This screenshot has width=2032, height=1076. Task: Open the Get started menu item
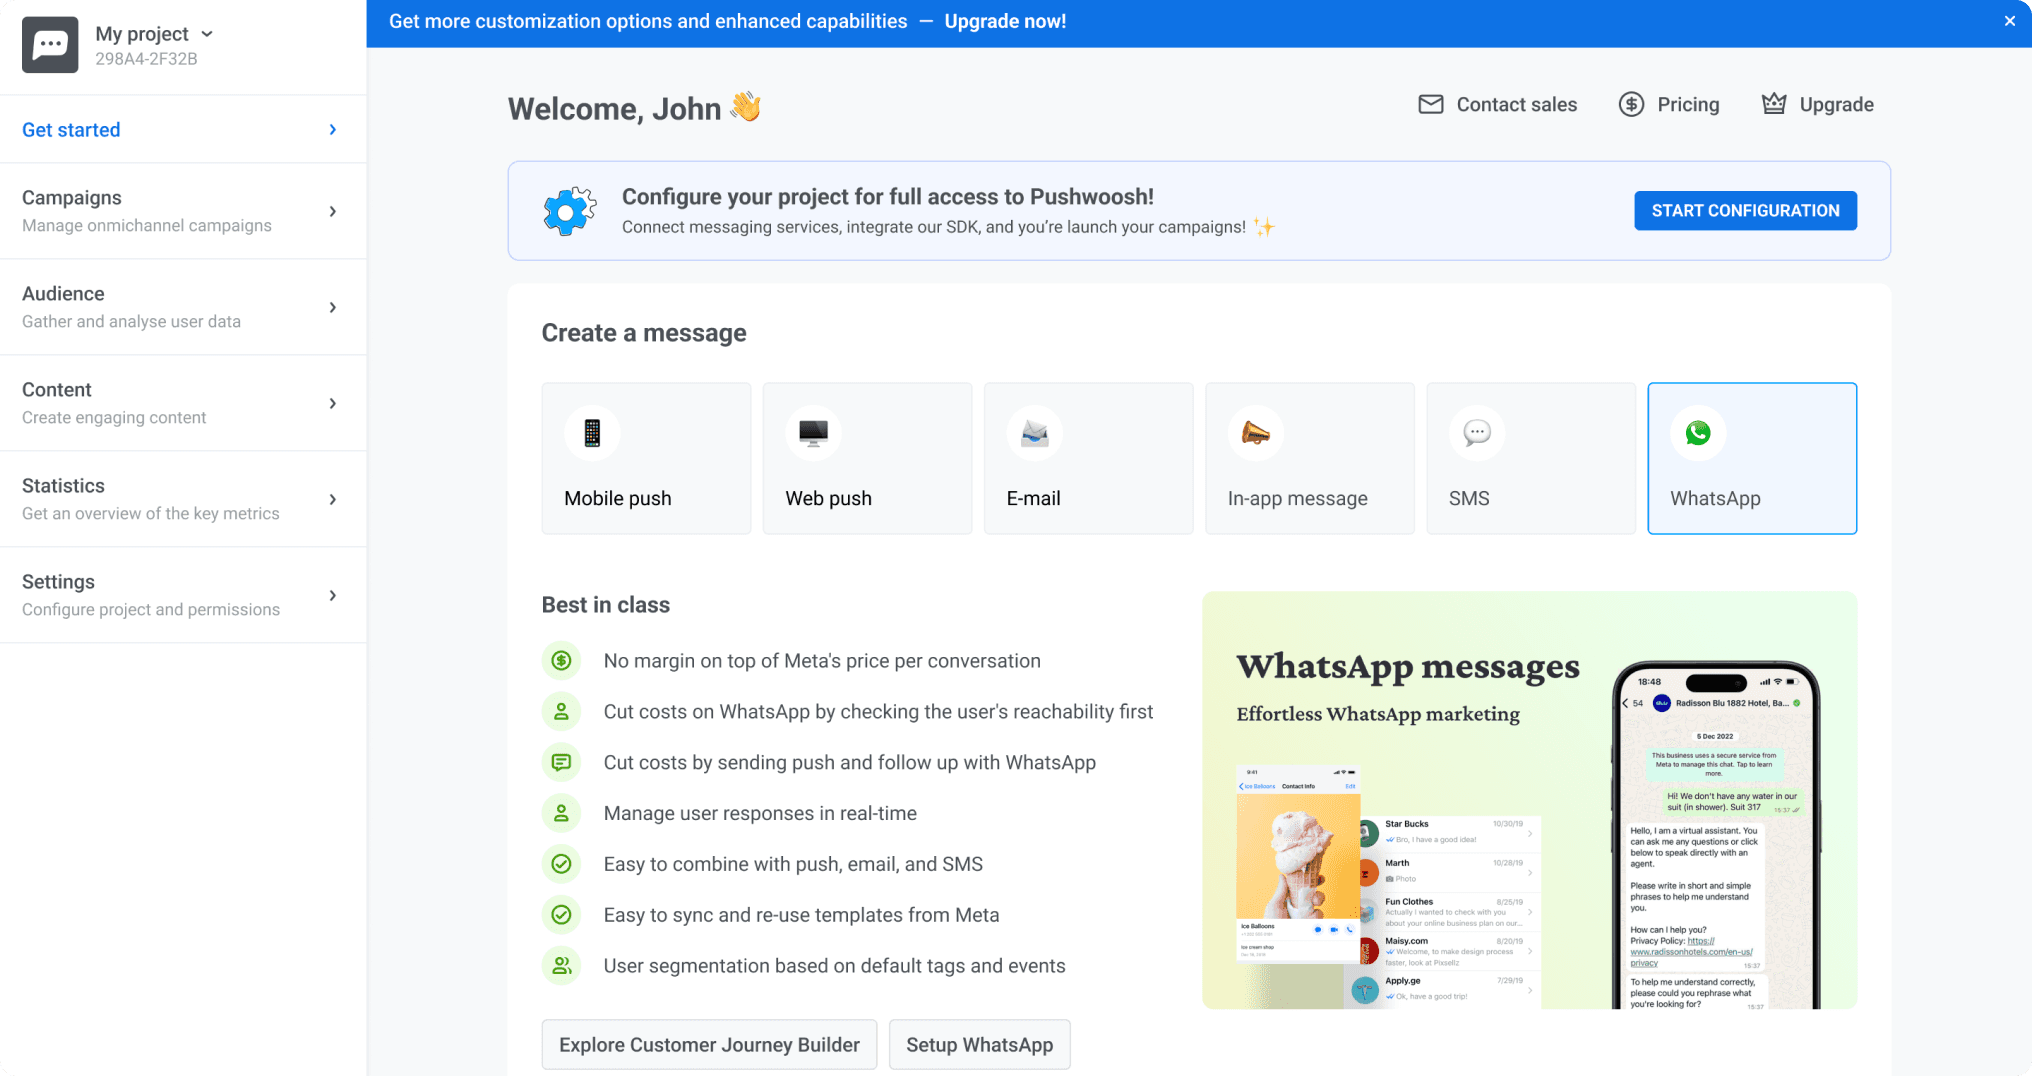pos(183,130)
